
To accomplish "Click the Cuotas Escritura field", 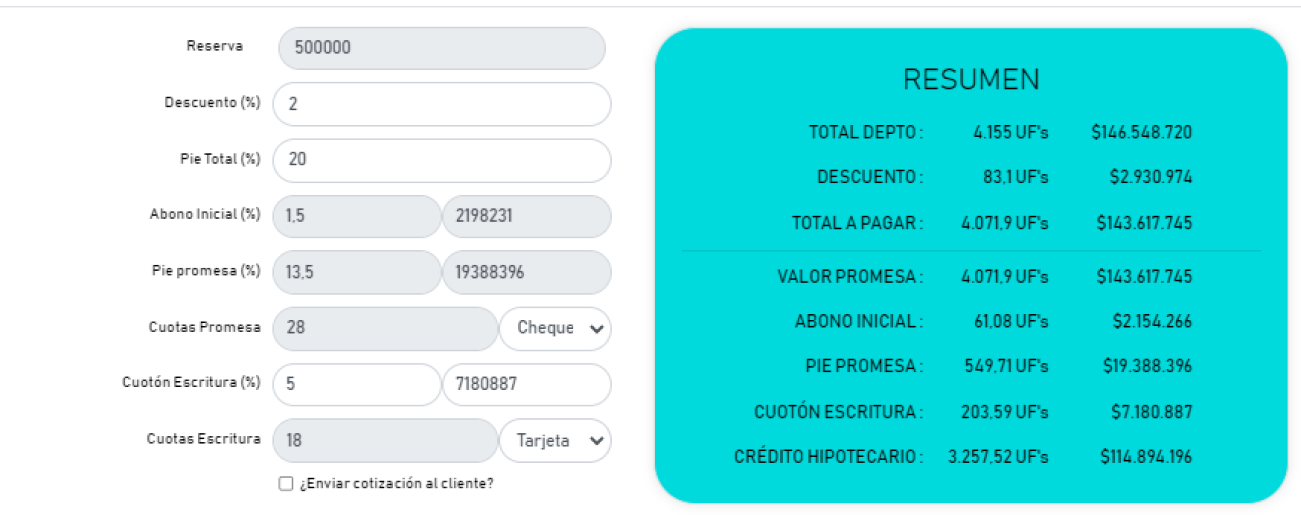I will [x=384, y=440].
